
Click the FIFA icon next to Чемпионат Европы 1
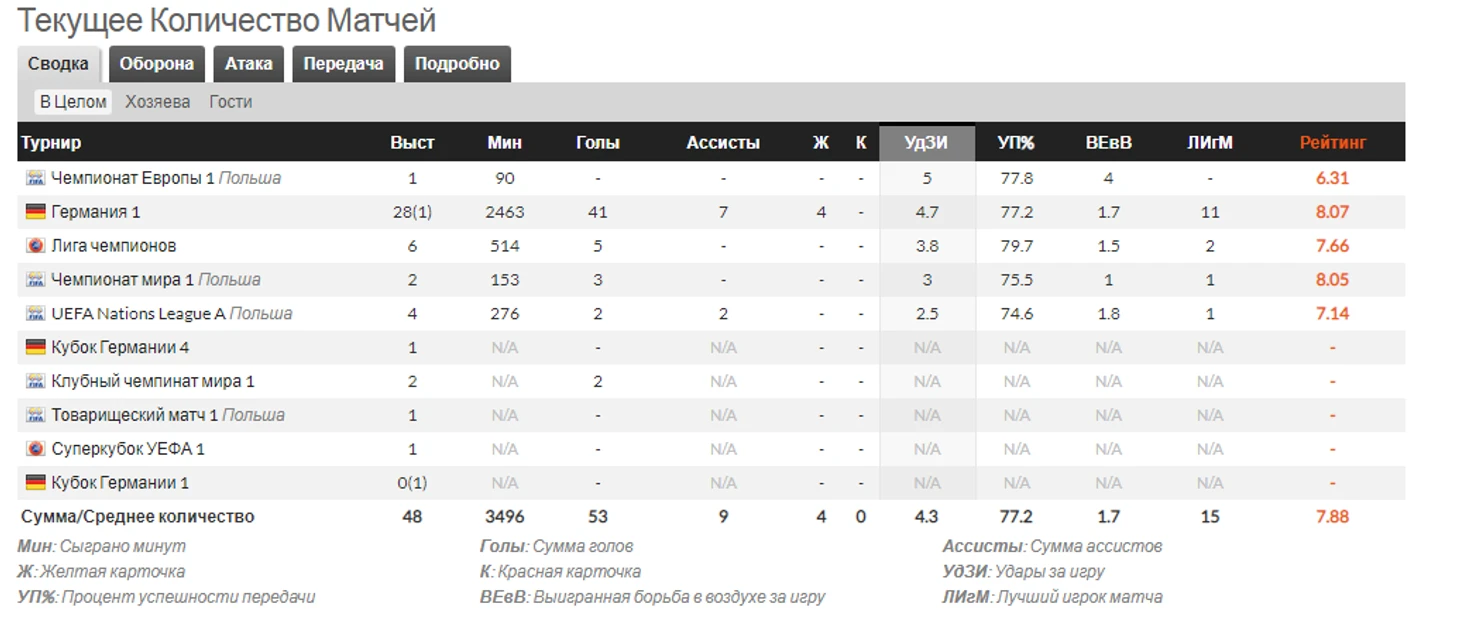[36, 178]
